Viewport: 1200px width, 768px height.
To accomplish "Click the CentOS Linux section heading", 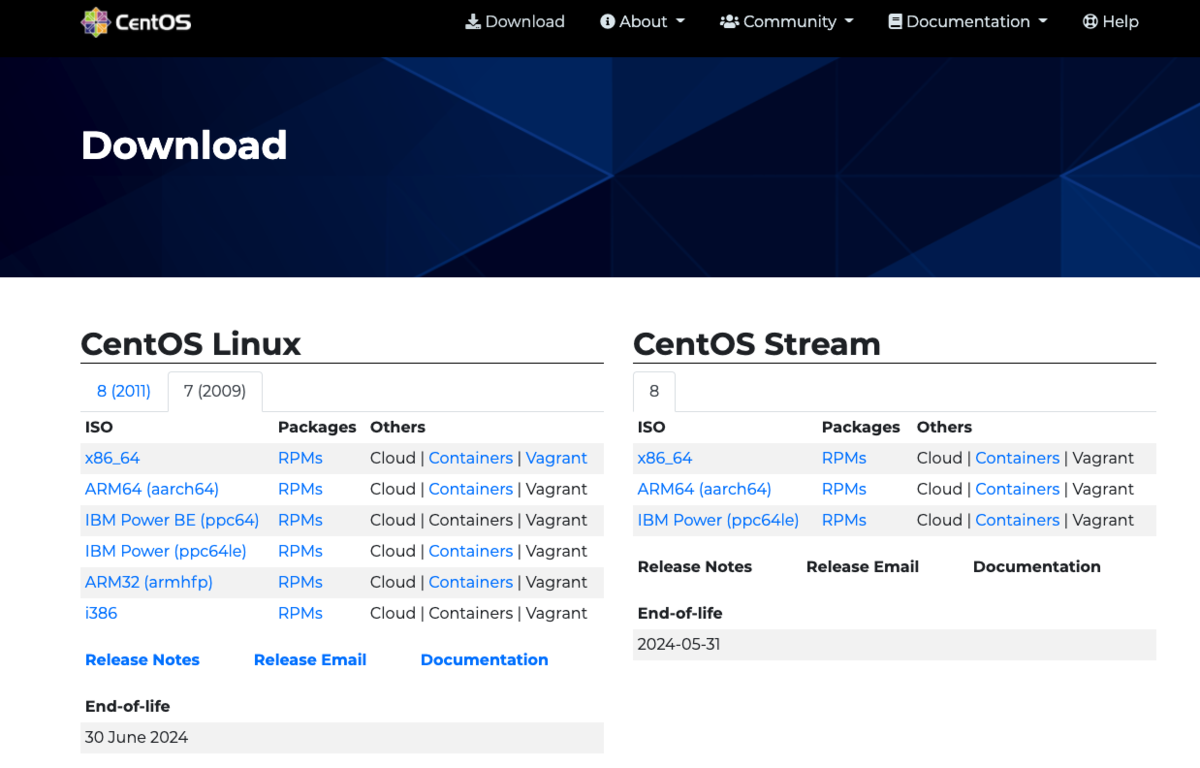I will (191, 344).
